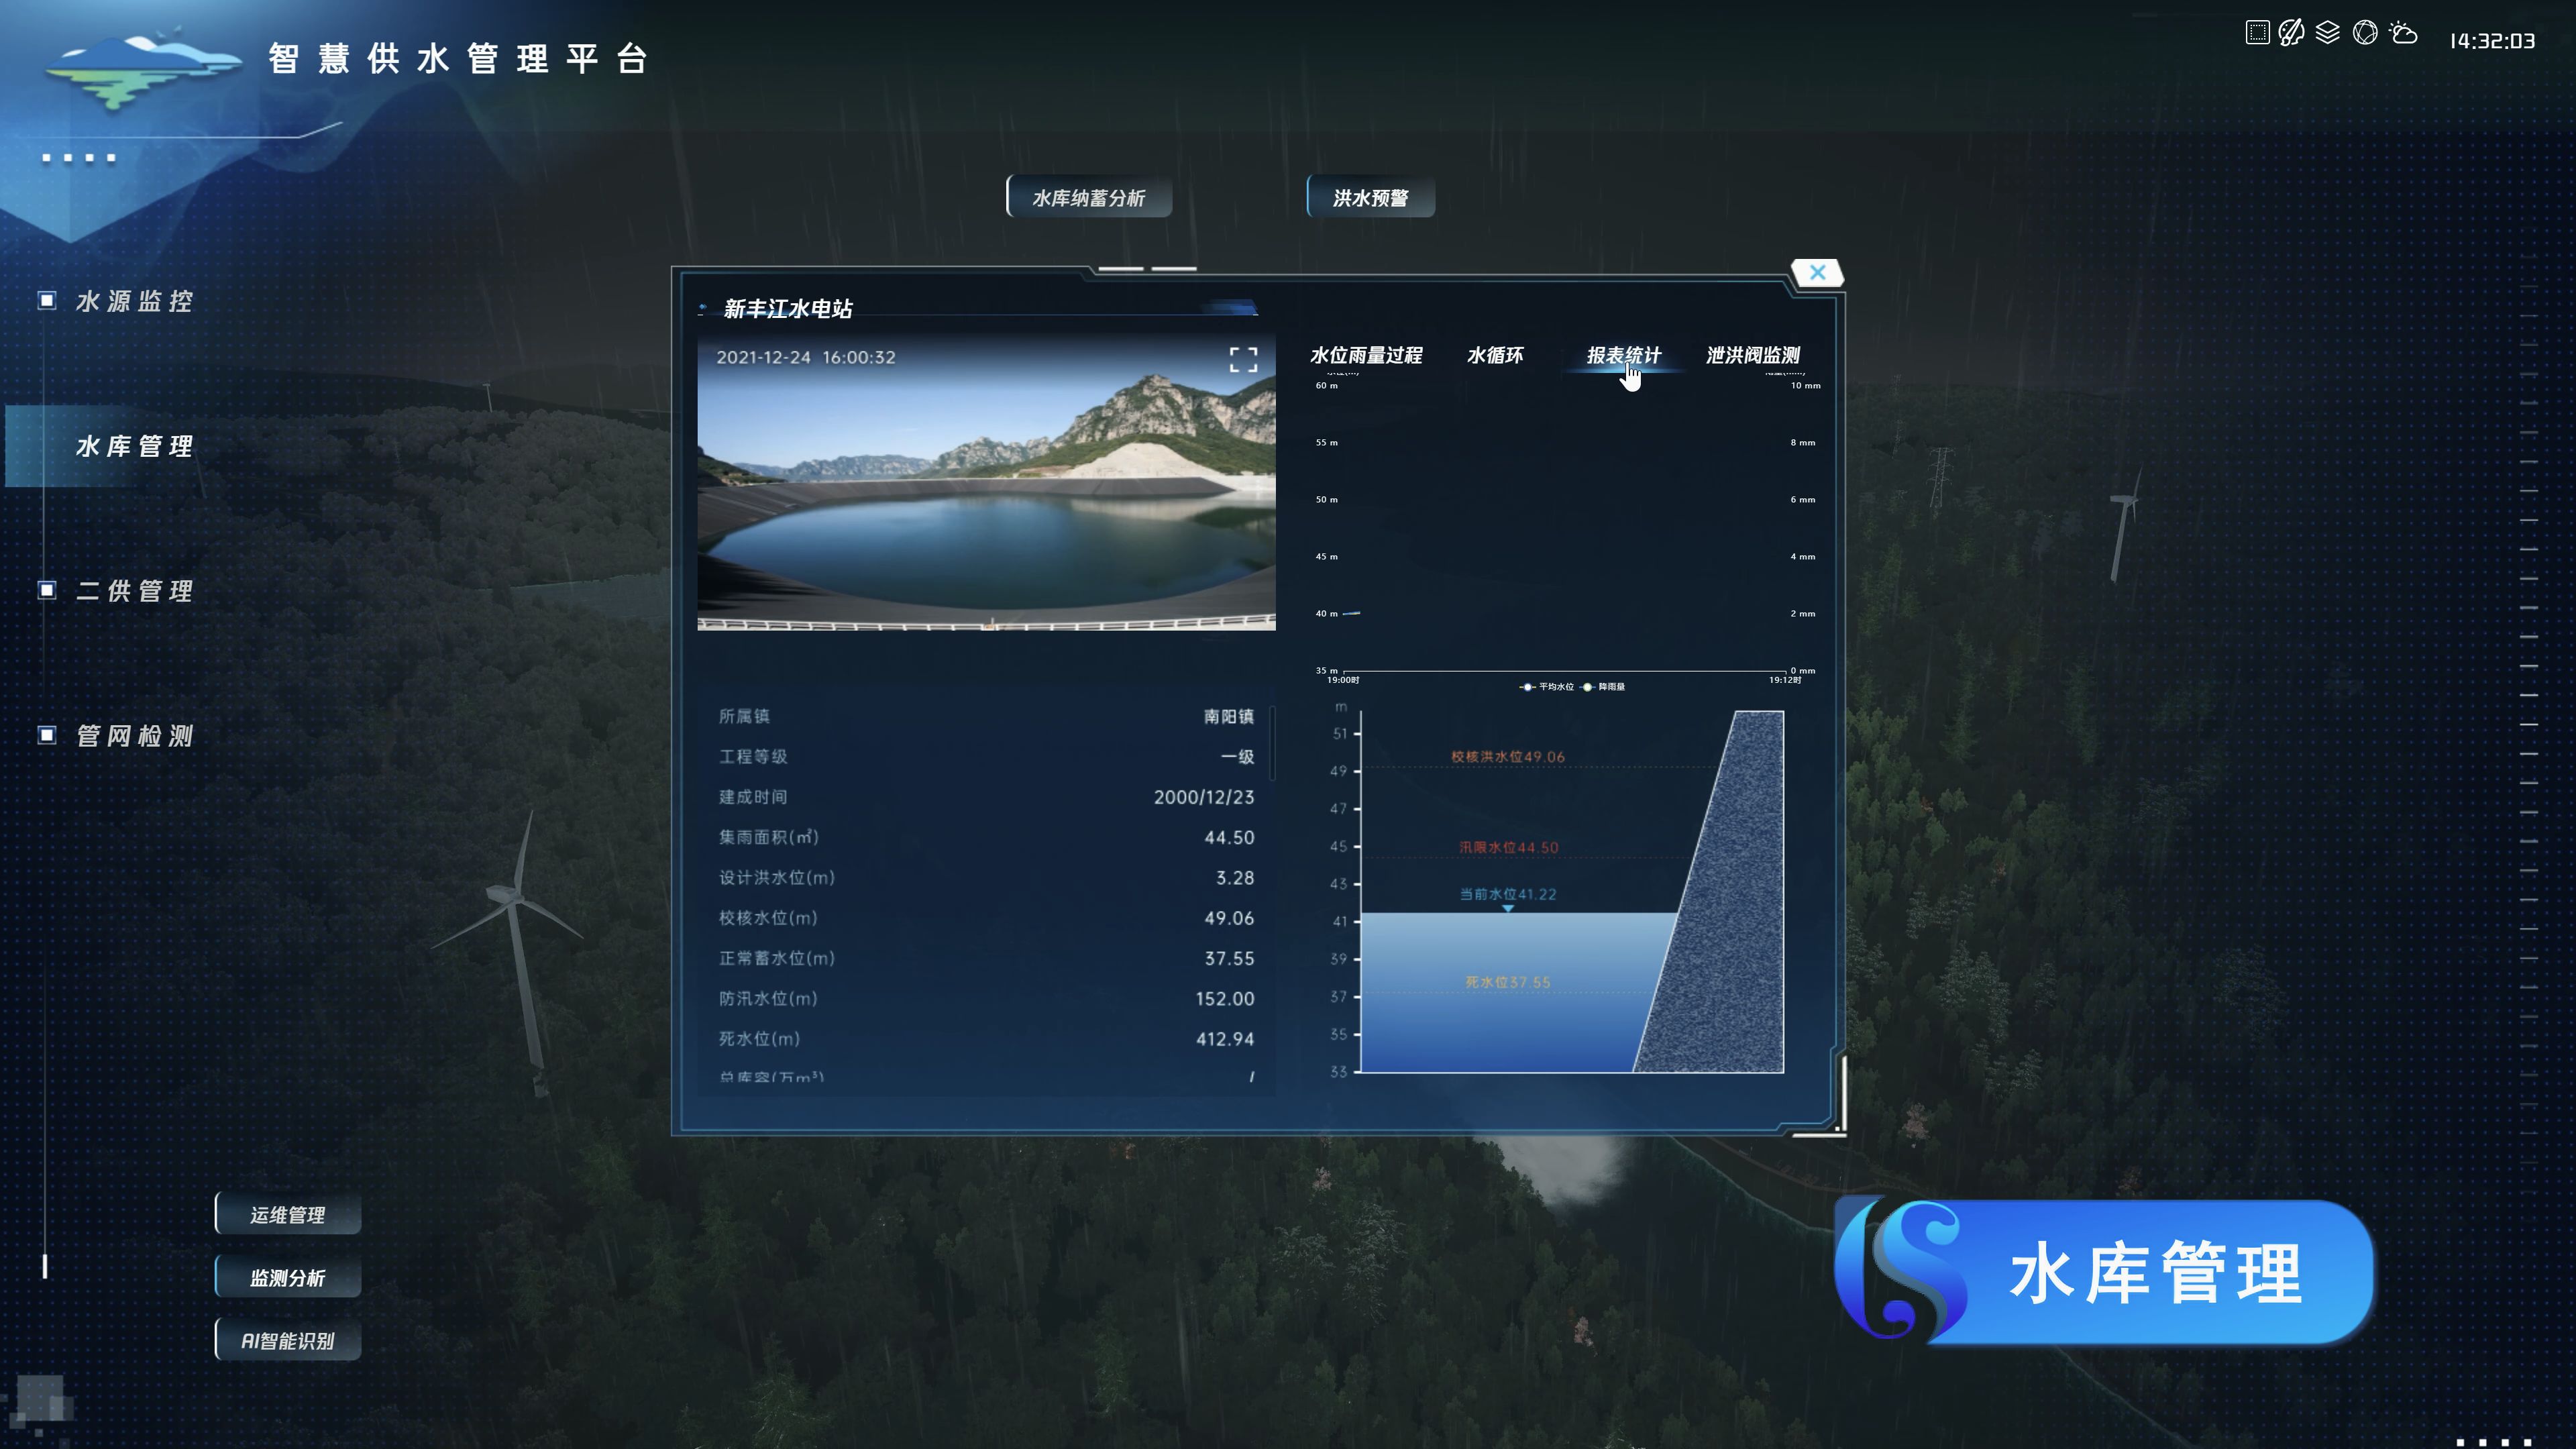
Task: Switch to the 水循环 tab
Action: tap(1495, 355)
